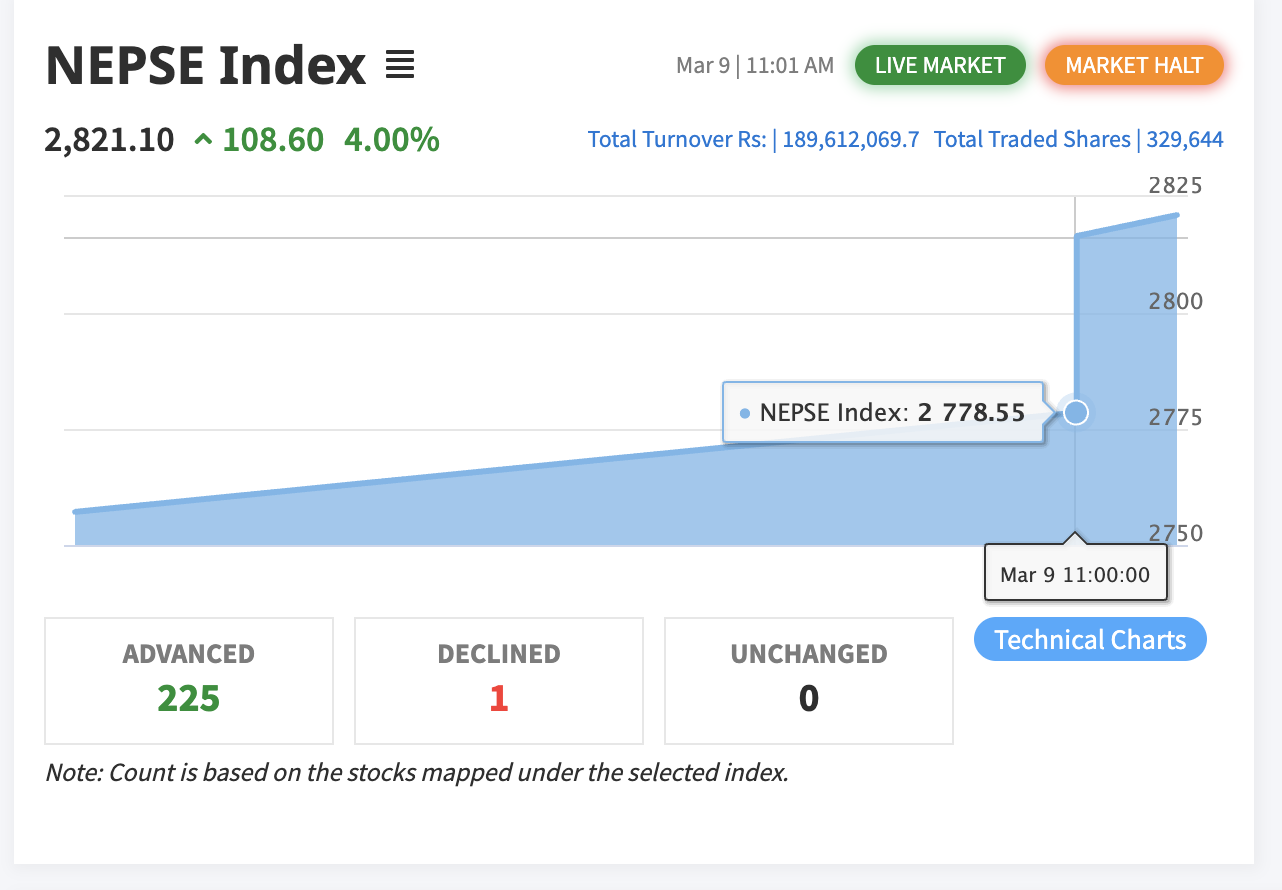
Task: Select the DECLINED 1 box
Action: pyautogui.click(x=499, y=681)
